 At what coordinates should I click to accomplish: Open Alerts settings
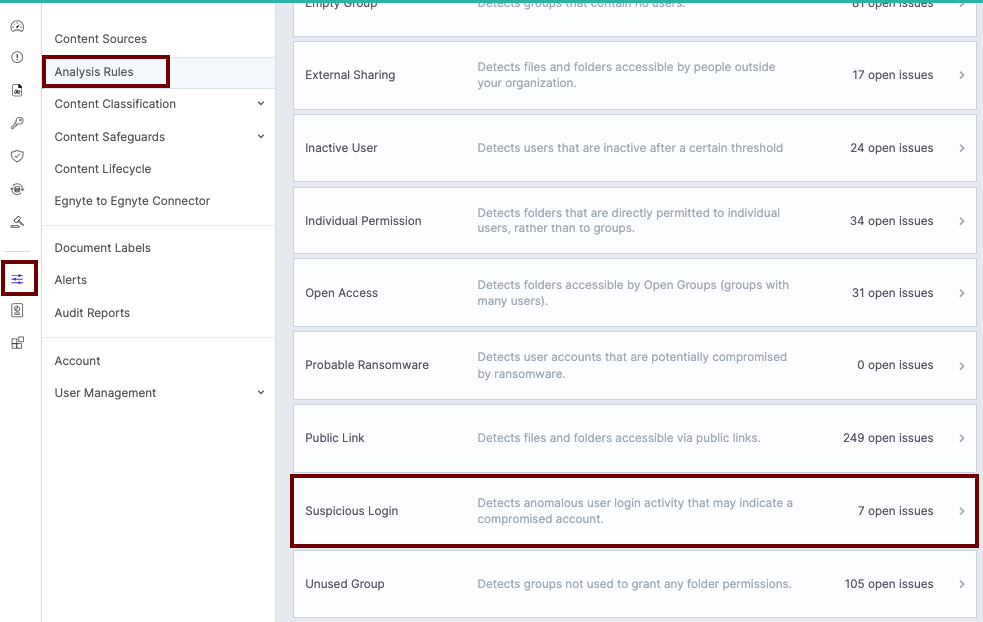click(x=71, y=280)
